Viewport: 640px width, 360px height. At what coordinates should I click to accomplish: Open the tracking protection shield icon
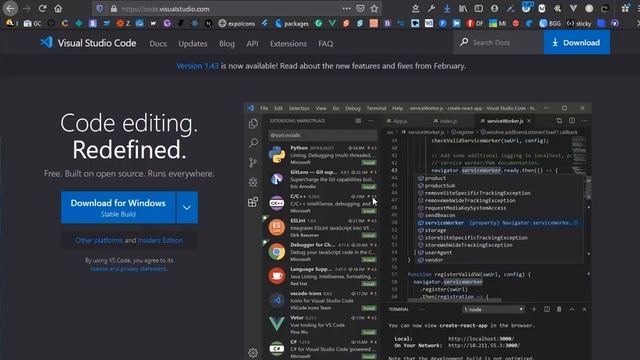pyautogui.click(x=100, y=9)
